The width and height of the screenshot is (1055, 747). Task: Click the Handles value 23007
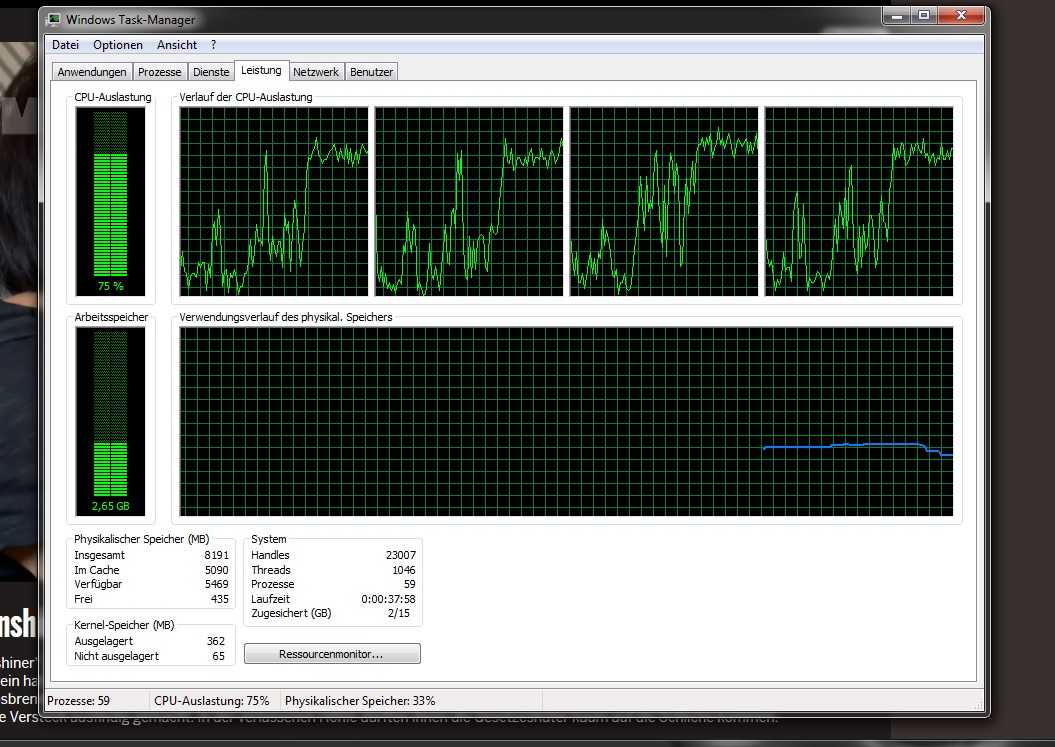pos(401,555)
